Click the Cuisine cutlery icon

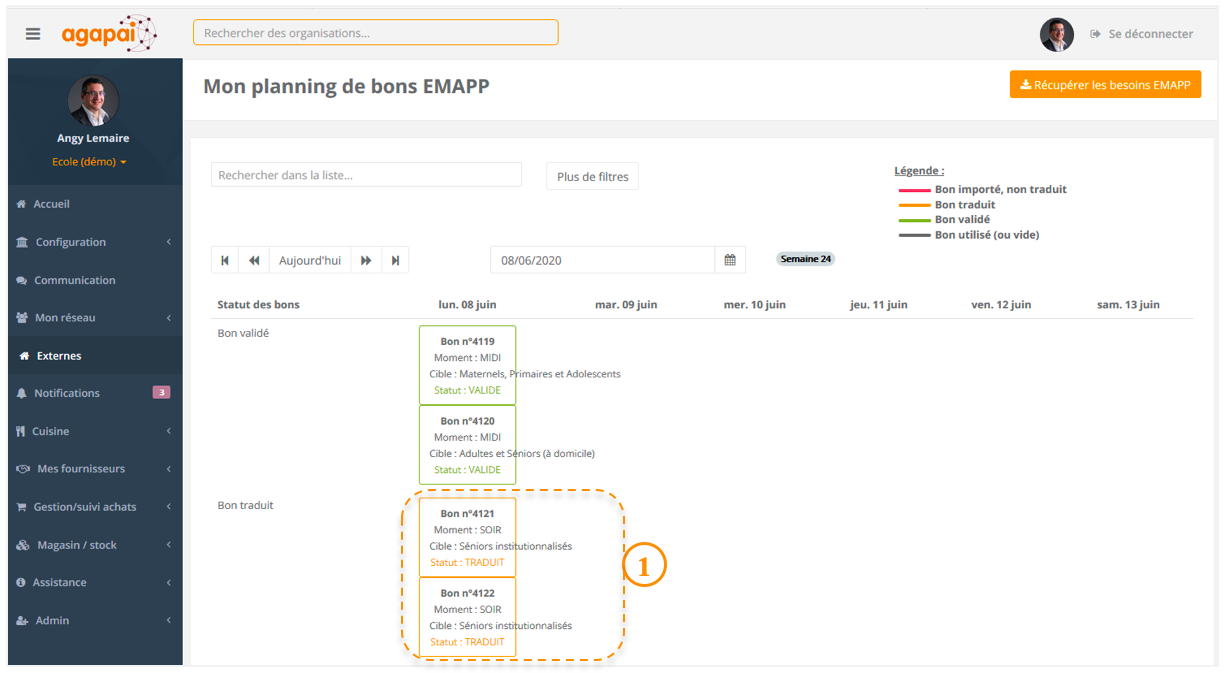click(21, 431)
